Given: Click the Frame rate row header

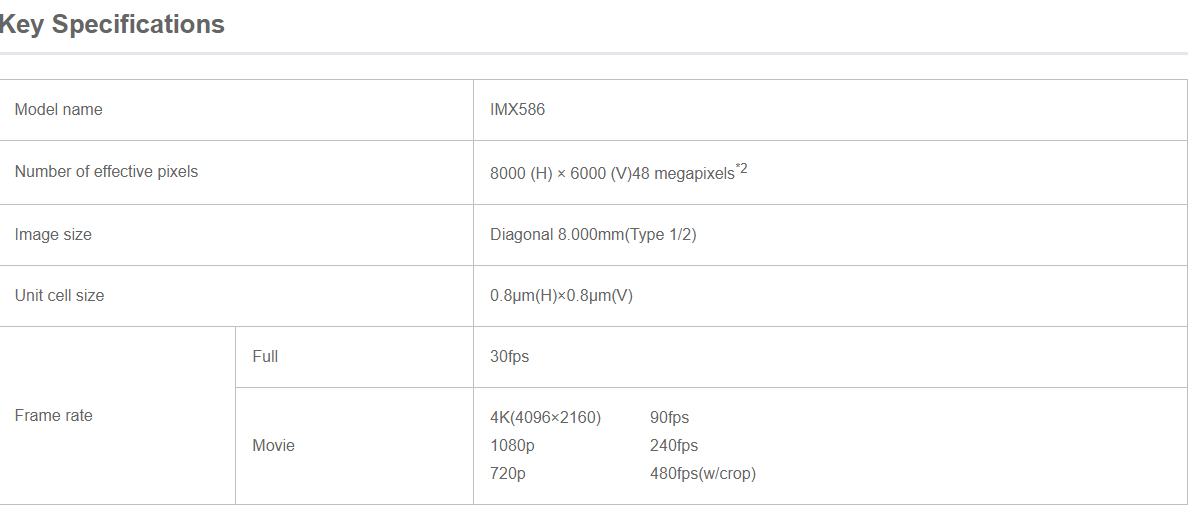Looking at the screenshot, I should pos(53,416).
